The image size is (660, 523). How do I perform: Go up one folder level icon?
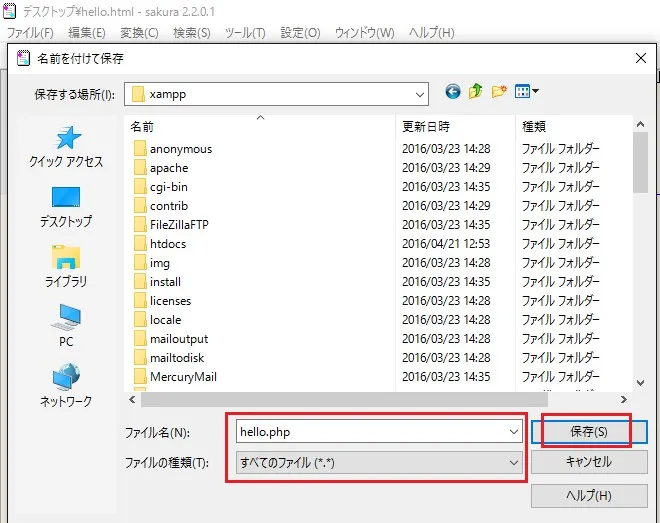click(x=476, y=92)
